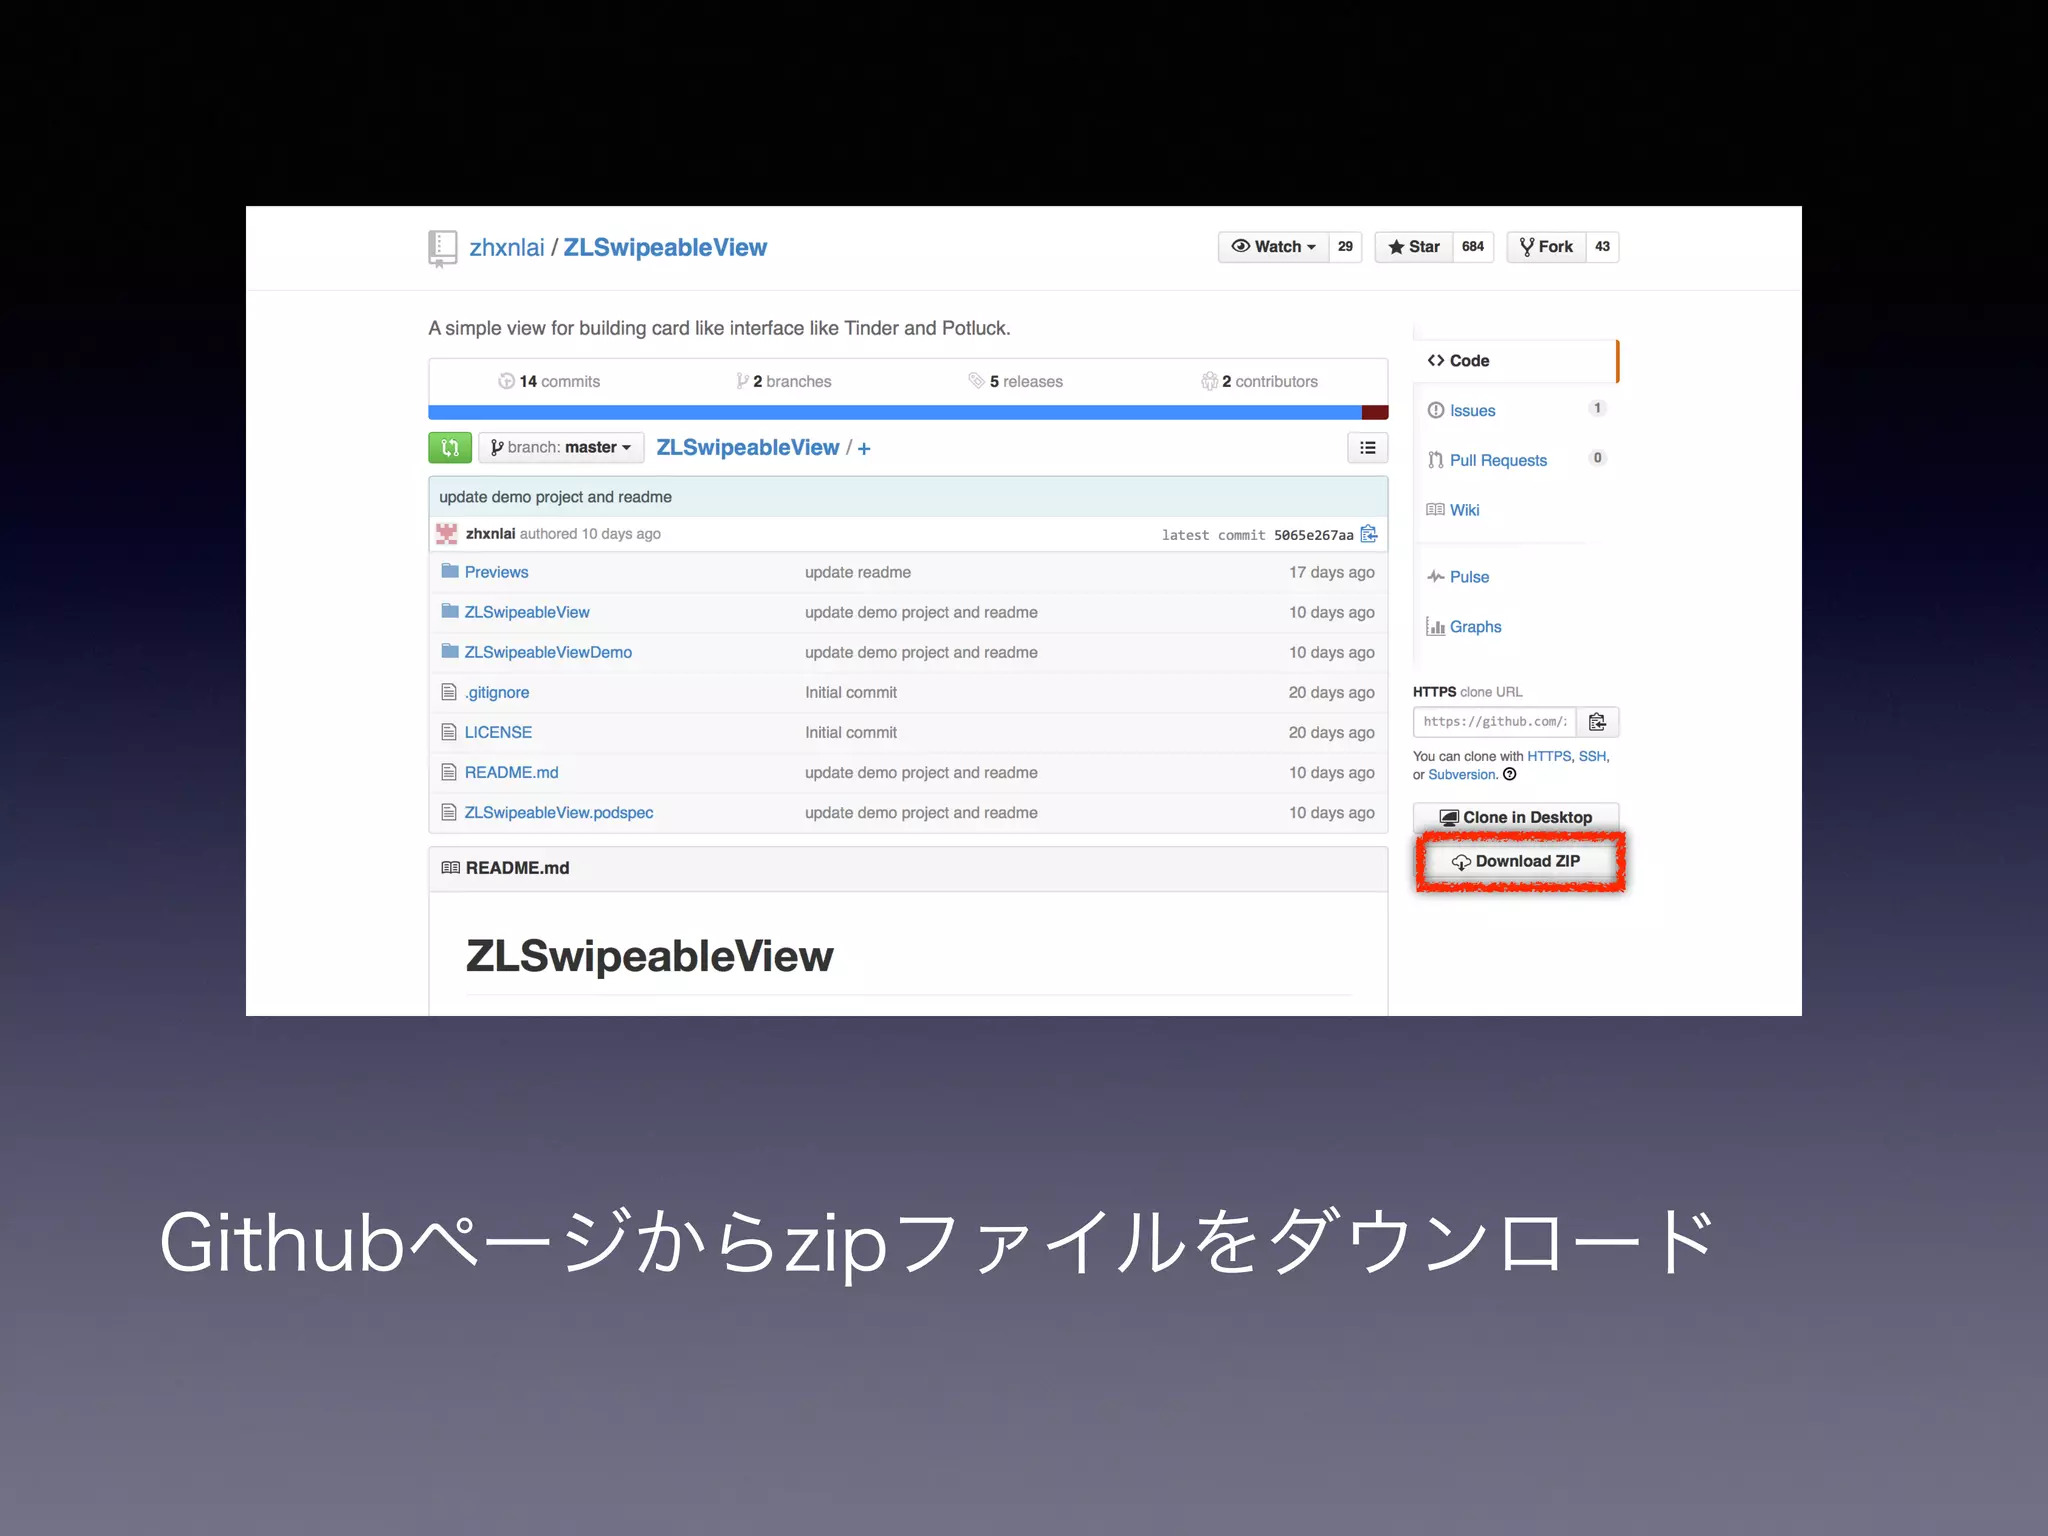Click the plus to create new file
The image size is (2048, 1536).
(x=864, y=449)
